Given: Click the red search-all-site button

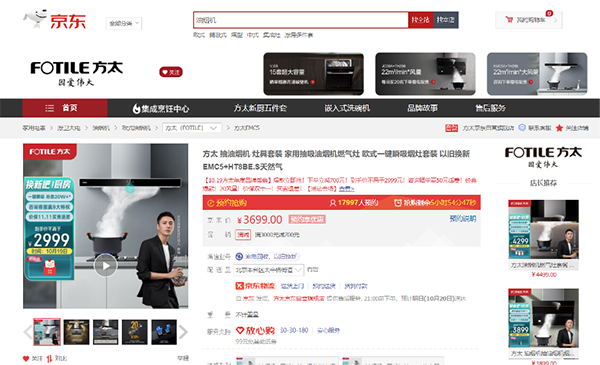Looking at the screenshot, I should (421, 20).
